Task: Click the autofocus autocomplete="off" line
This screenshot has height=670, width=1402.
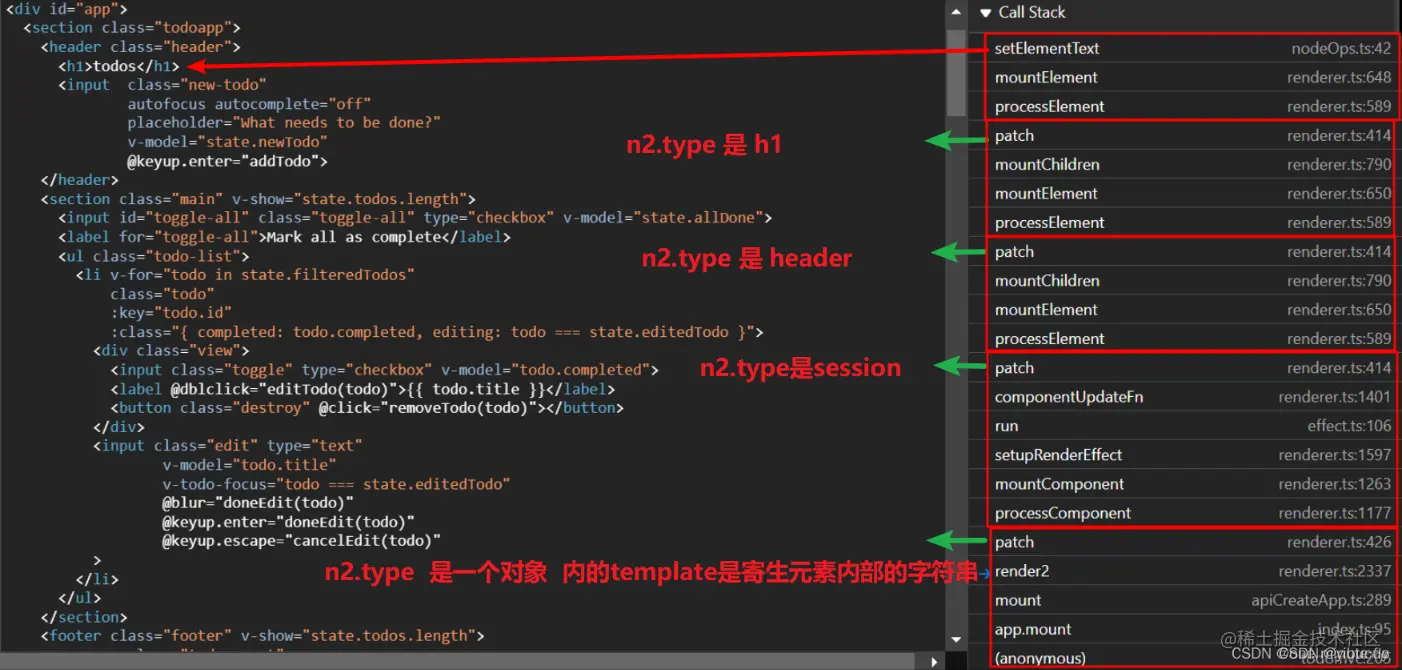Action: click(249, 104)
